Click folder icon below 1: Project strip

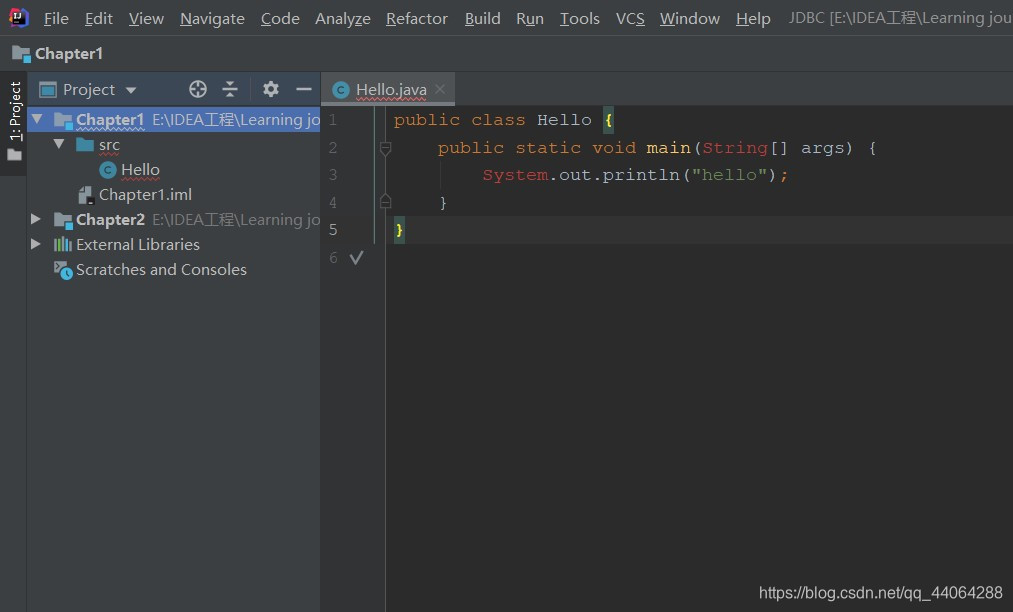click(x=14, y=155)
